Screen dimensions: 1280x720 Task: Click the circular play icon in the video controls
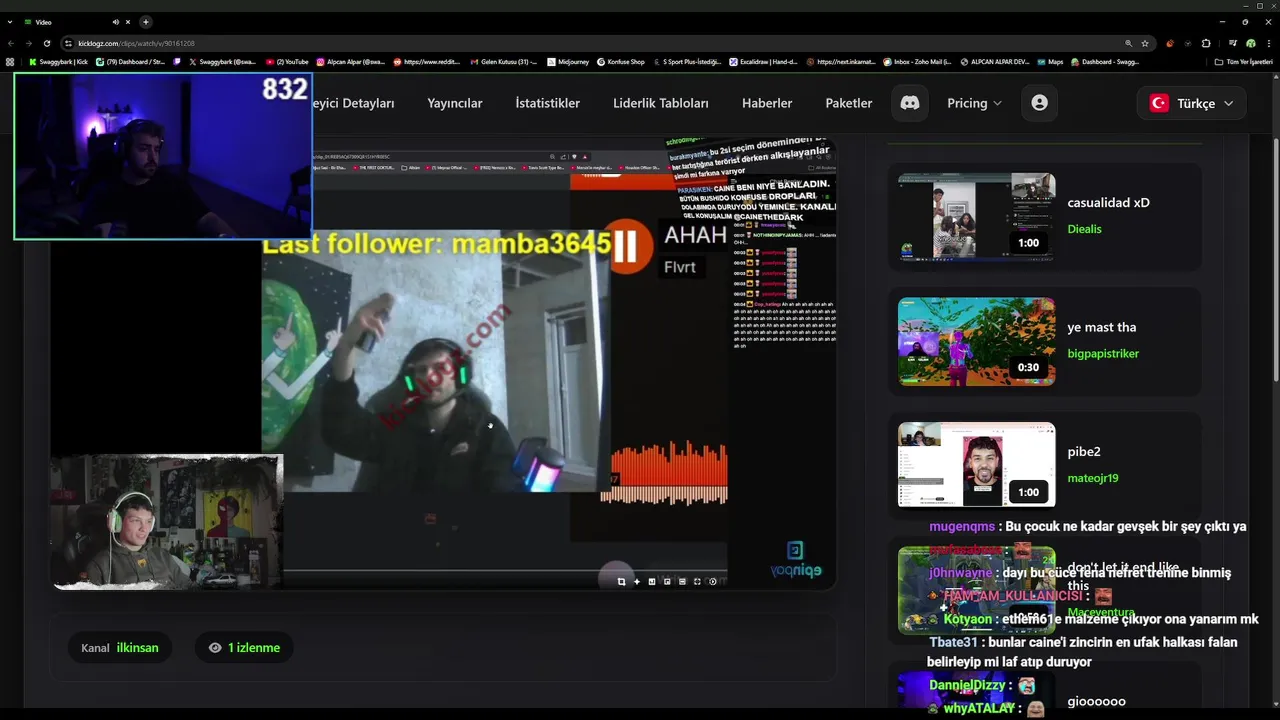(x=712, y=581)
